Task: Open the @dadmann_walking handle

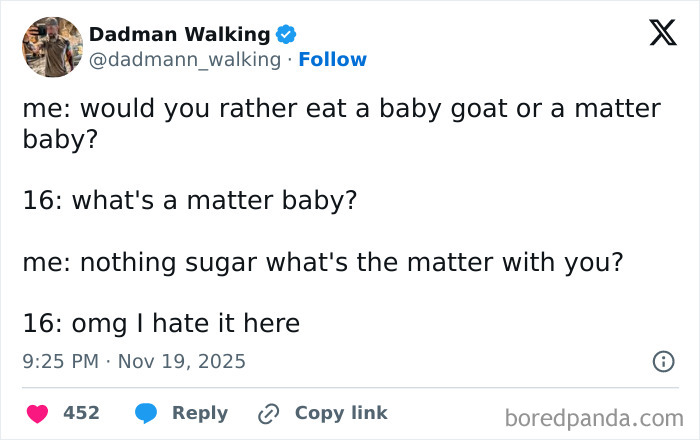Action: (184, 60)
